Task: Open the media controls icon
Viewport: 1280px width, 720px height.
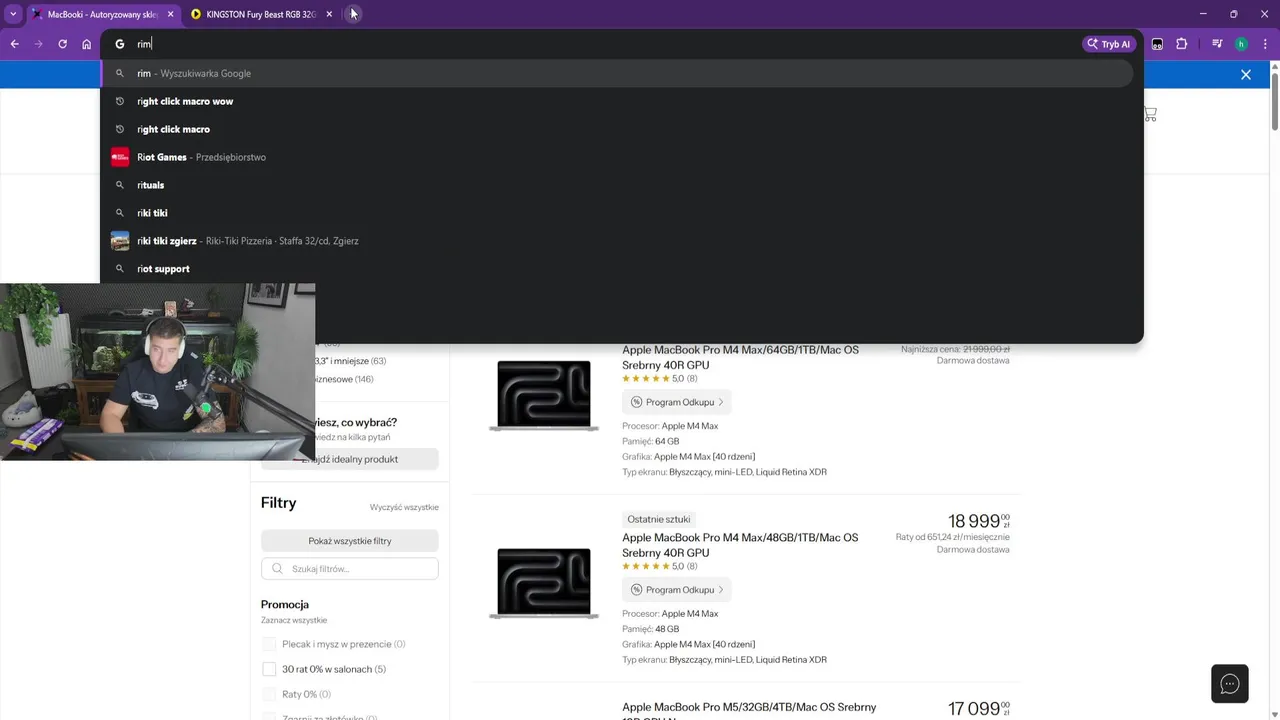Action: (1217, 44)
